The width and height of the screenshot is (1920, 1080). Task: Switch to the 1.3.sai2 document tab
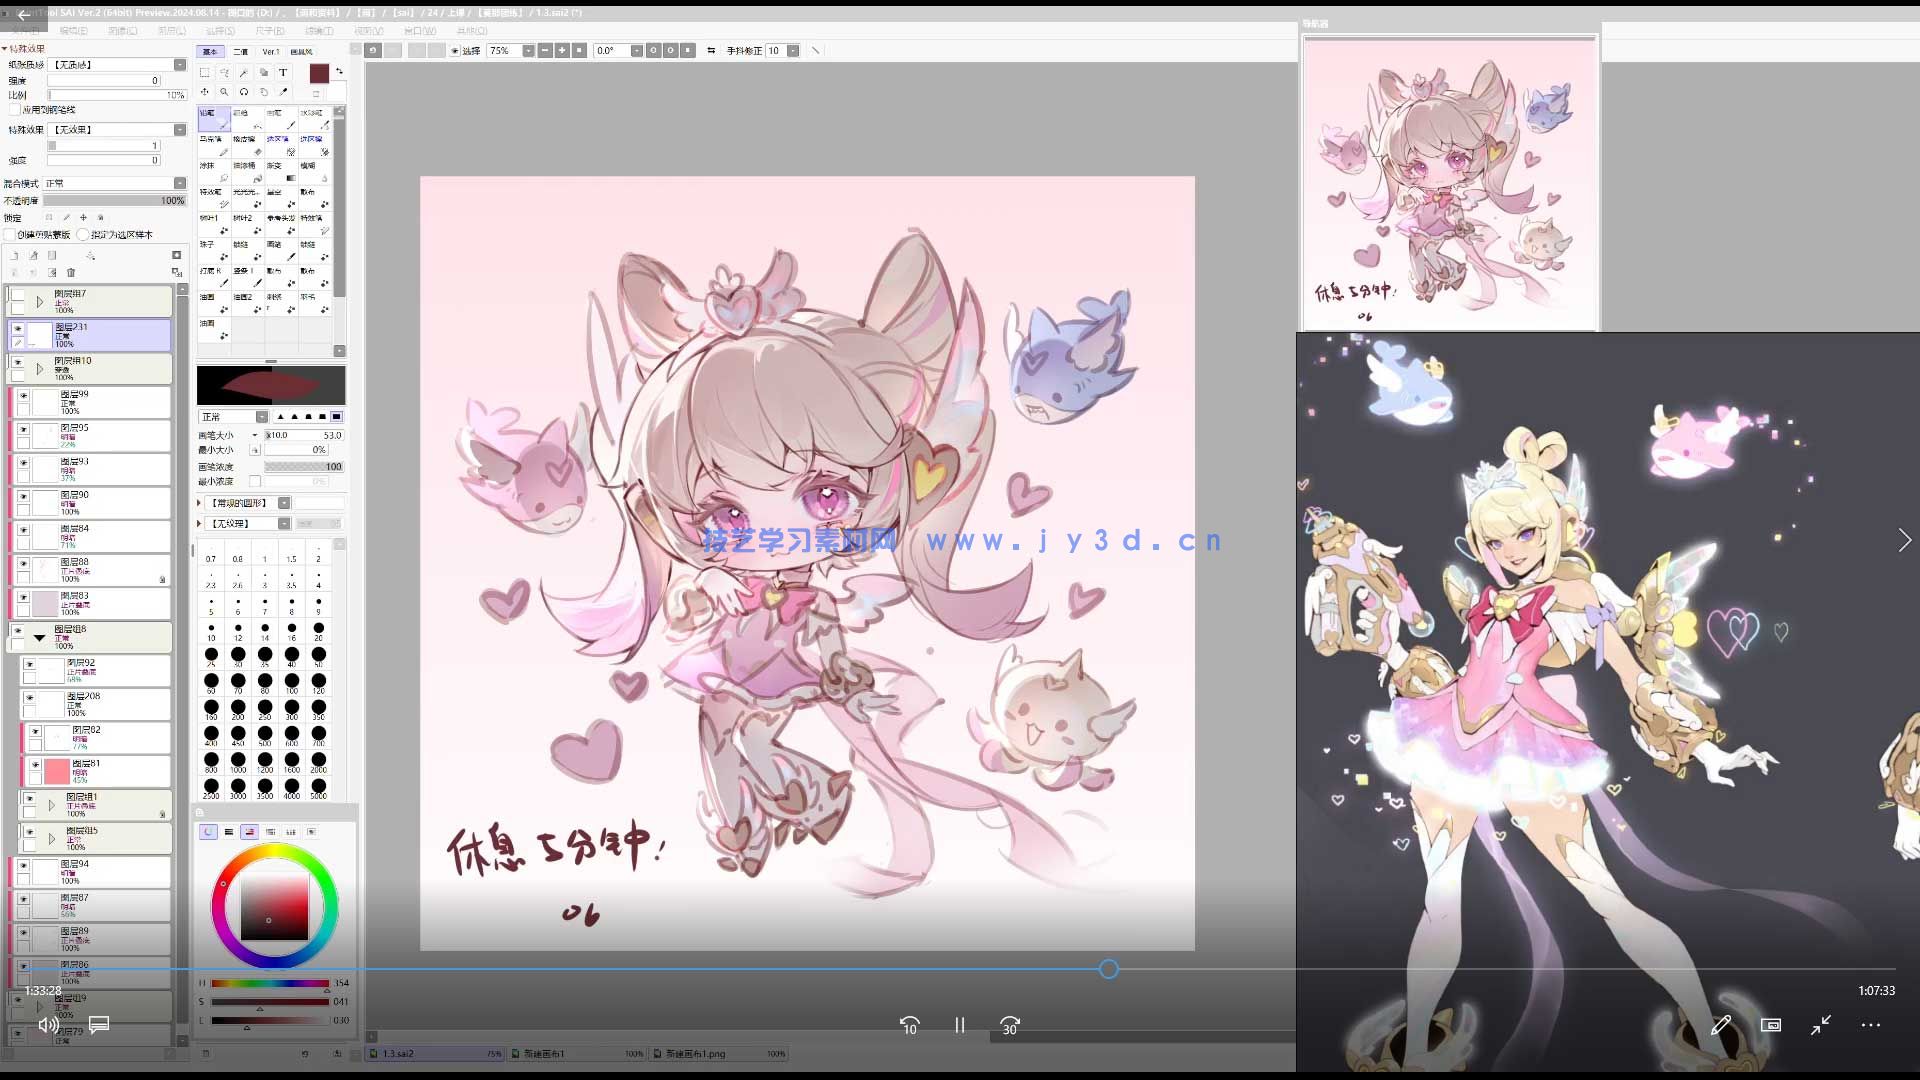tap(398, 1054)
